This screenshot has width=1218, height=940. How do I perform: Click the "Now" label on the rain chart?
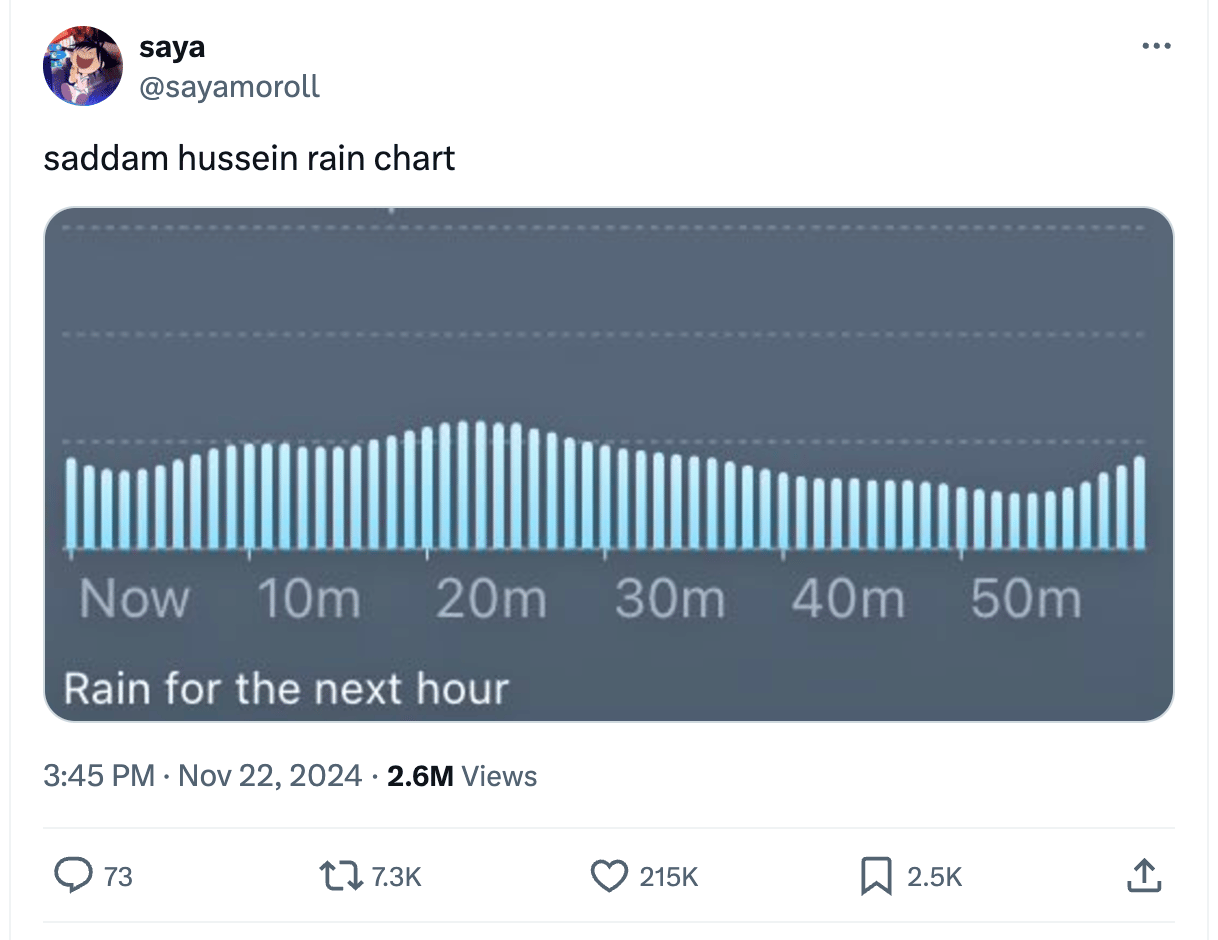pyautogui.click(x=134, y=600)
